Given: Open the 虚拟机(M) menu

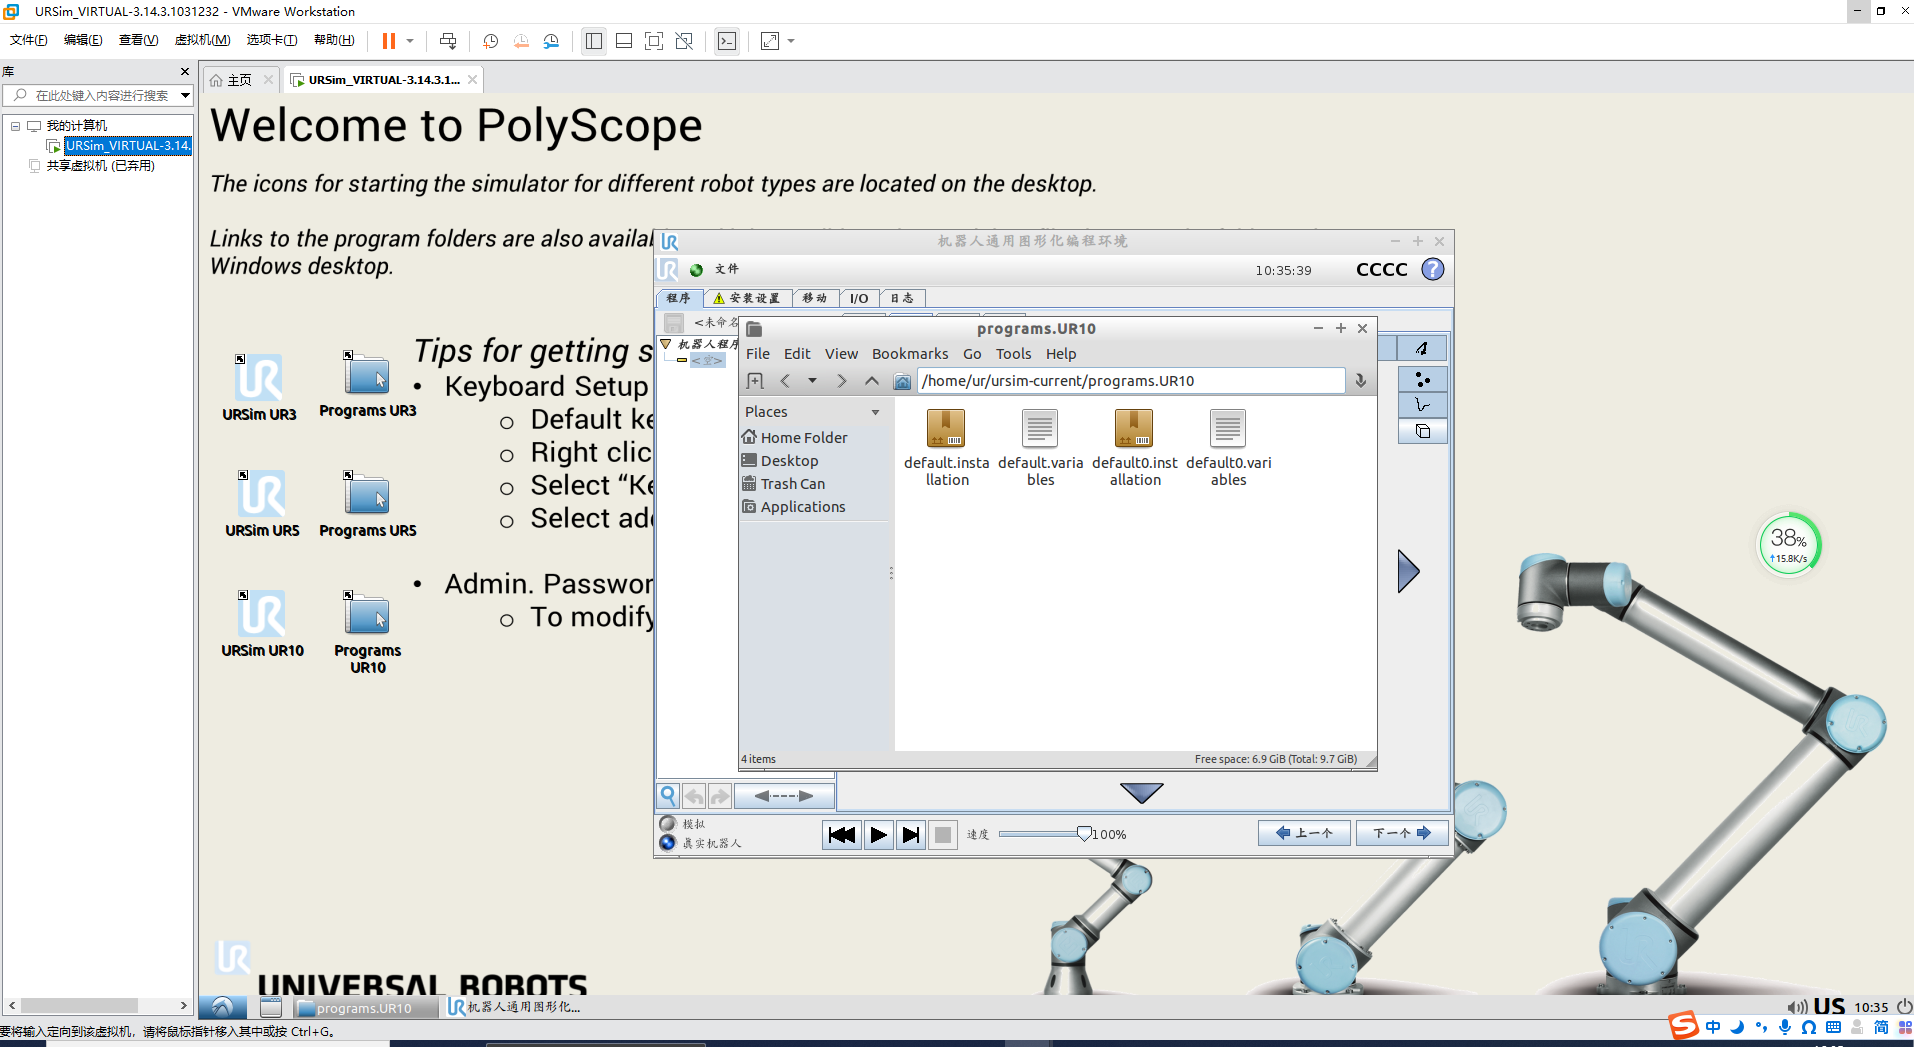Looking at the screenshot, I should click(202, 40).
